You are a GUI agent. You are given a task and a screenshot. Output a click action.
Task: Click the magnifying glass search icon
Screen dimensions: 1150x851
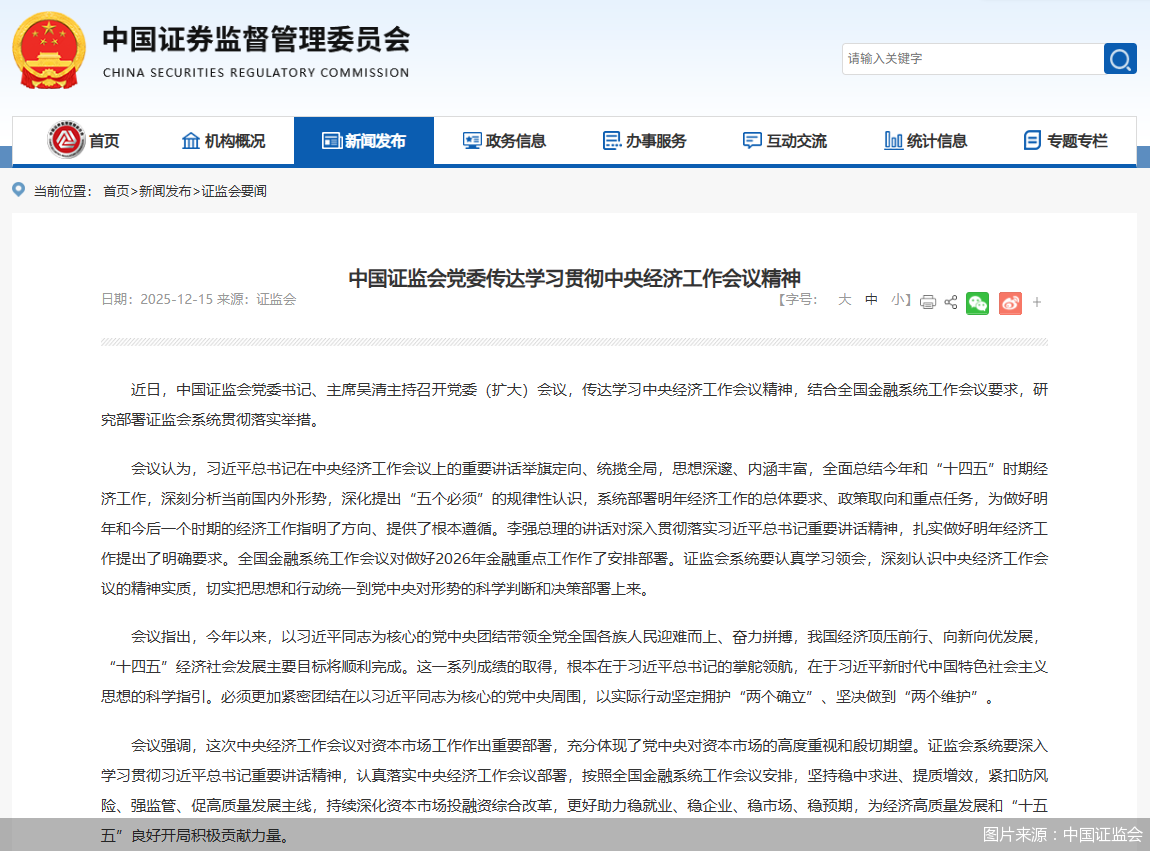coord(1120,58)
